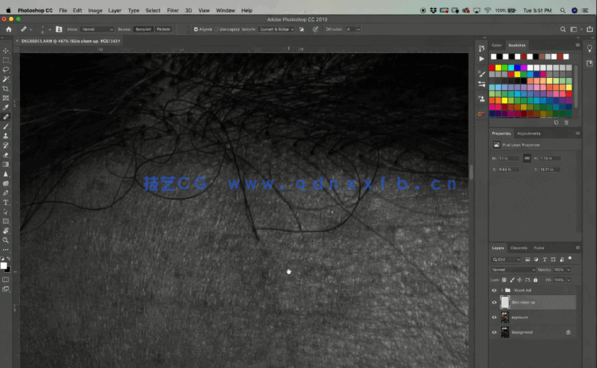Select the Gradient tool
Image resolution: width=597 pixels, height=368 pixels.
click(x=6, y=164)
